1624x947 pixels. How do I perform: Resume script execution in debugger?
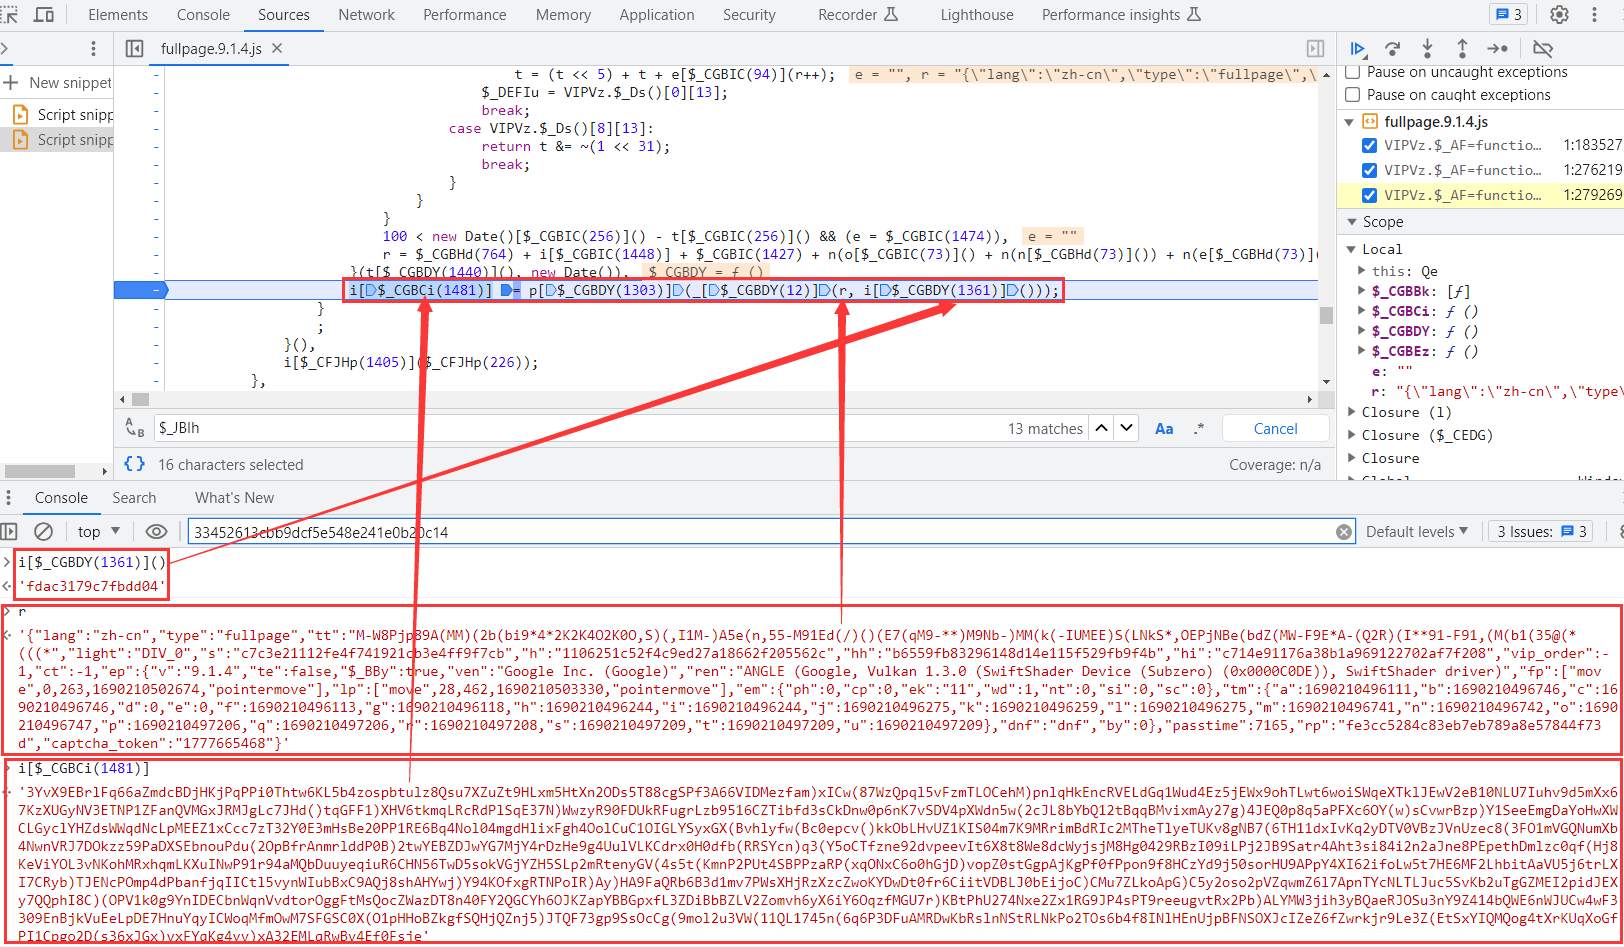pyautogui.click(x=1358, y=49)
